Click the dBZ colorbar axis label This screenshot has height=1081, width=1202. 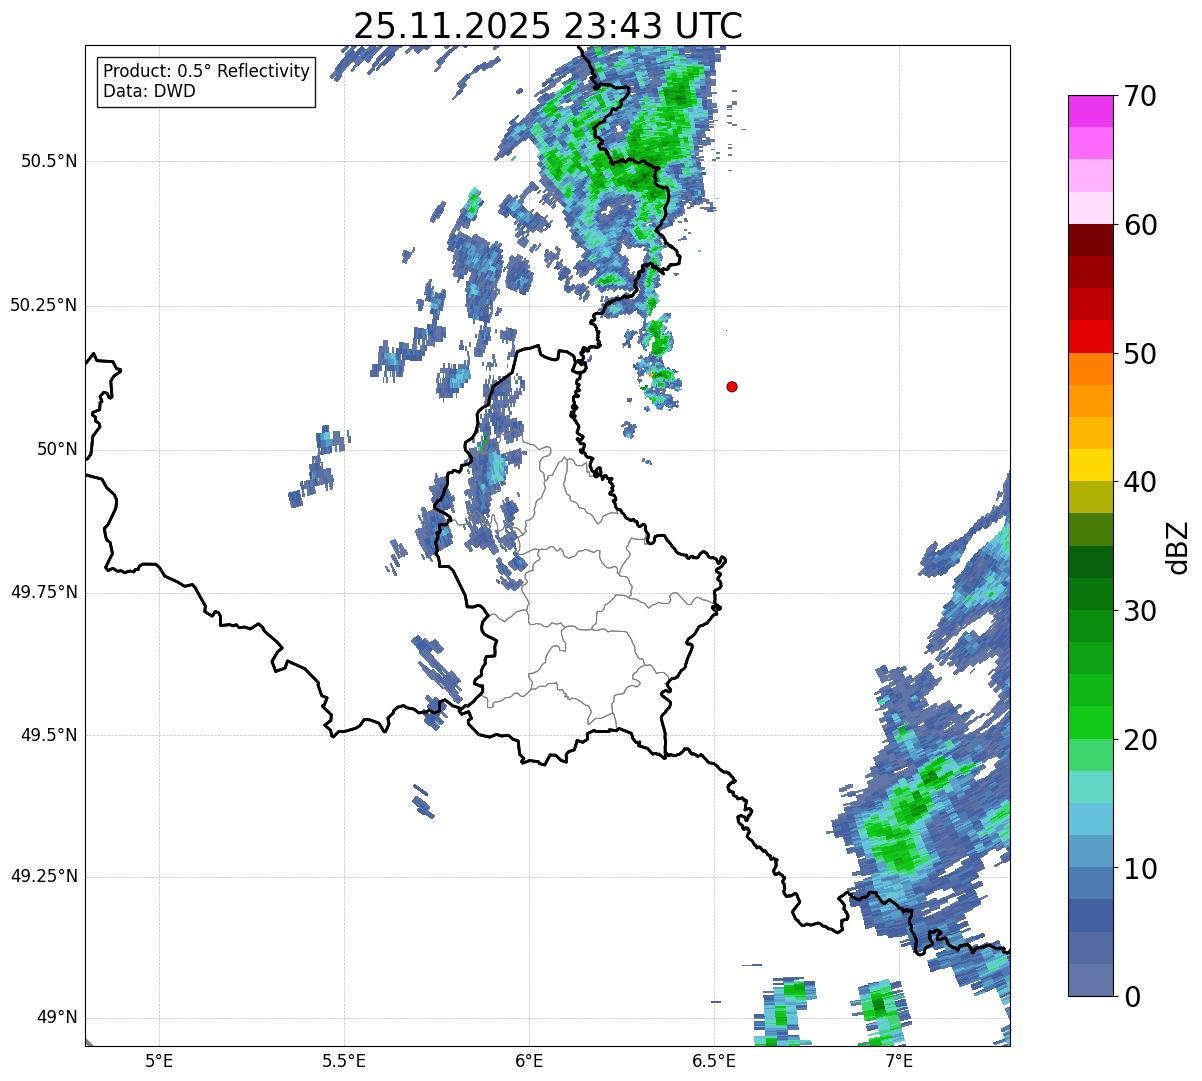pyautogui.click(x=1177, y=546)
